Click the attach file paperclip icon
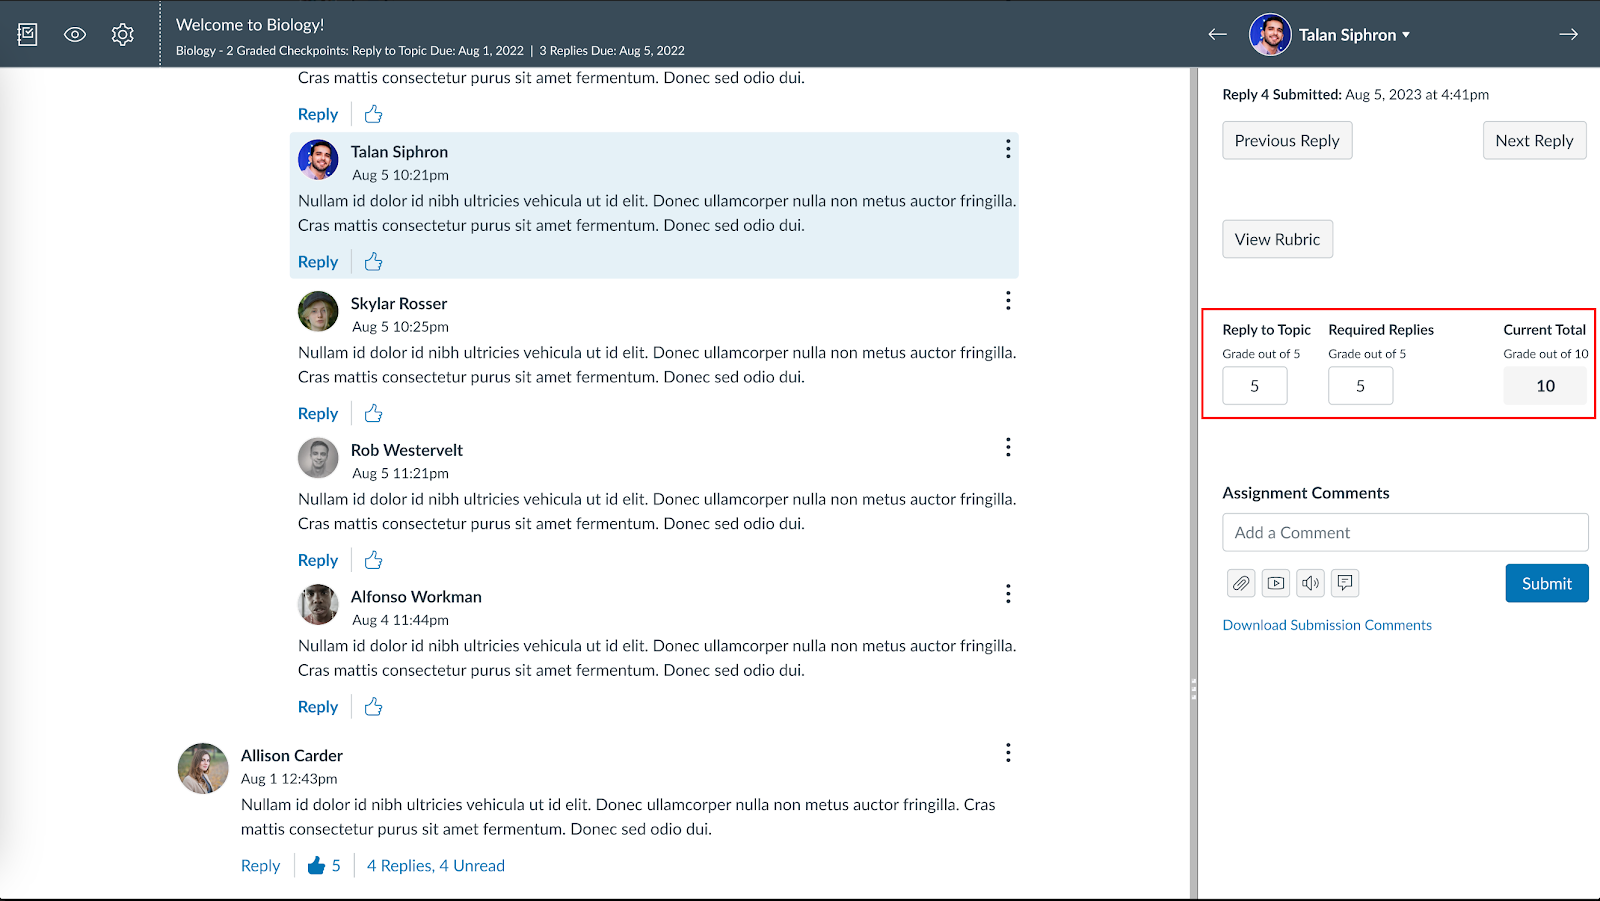Screen dimensions: 1600x901 1241,583
